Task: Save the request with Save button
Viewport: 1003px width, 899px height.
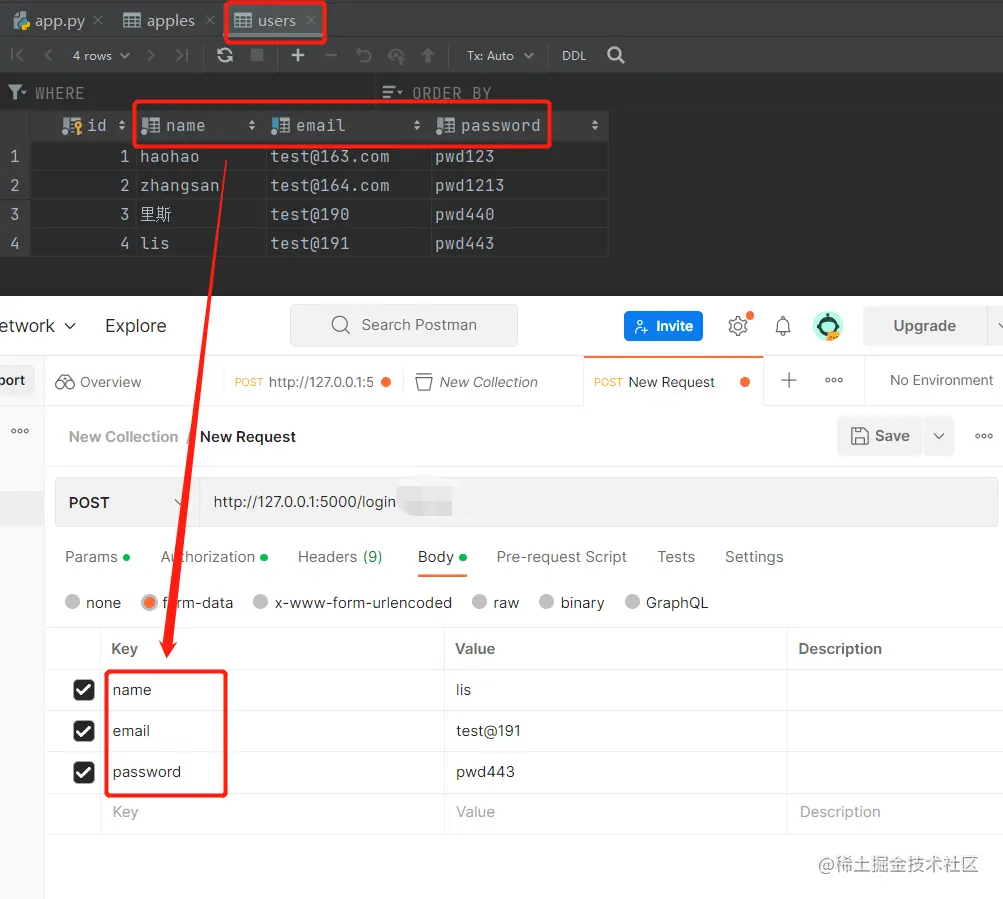Action: tap(880, 436)
